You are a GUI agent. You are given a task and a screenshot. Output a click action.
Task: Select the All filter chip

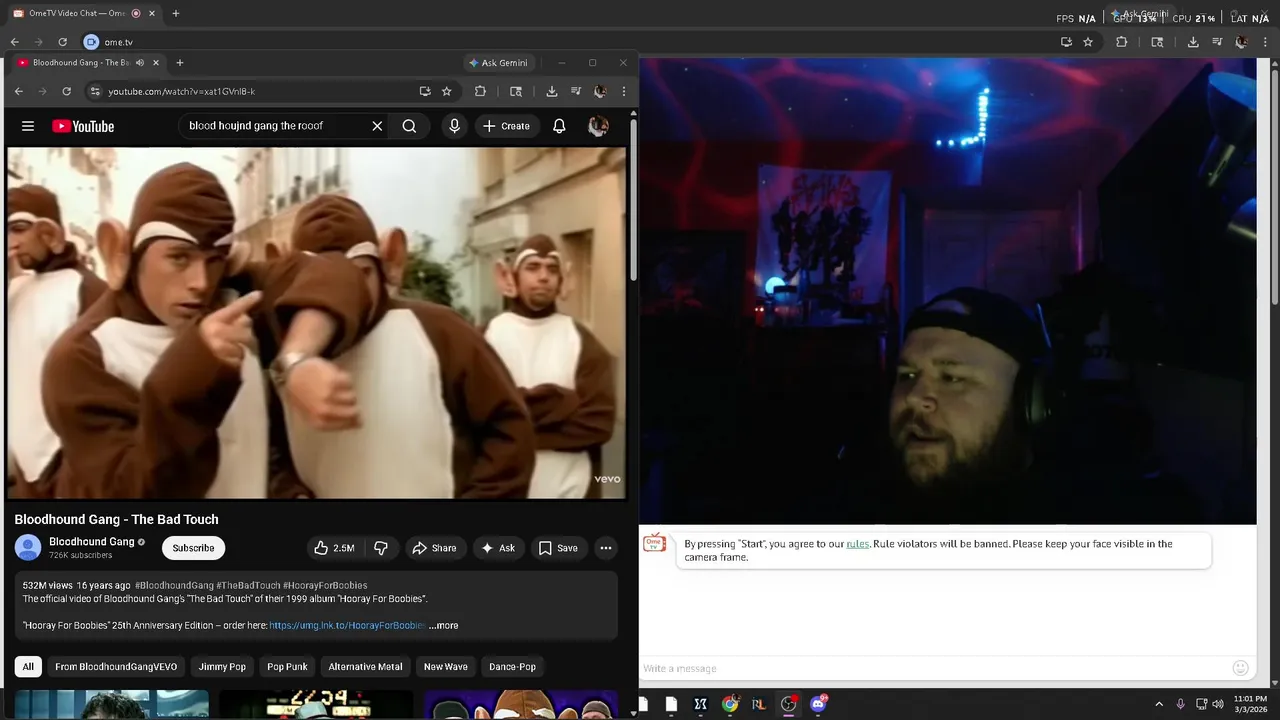click(28, 667)
